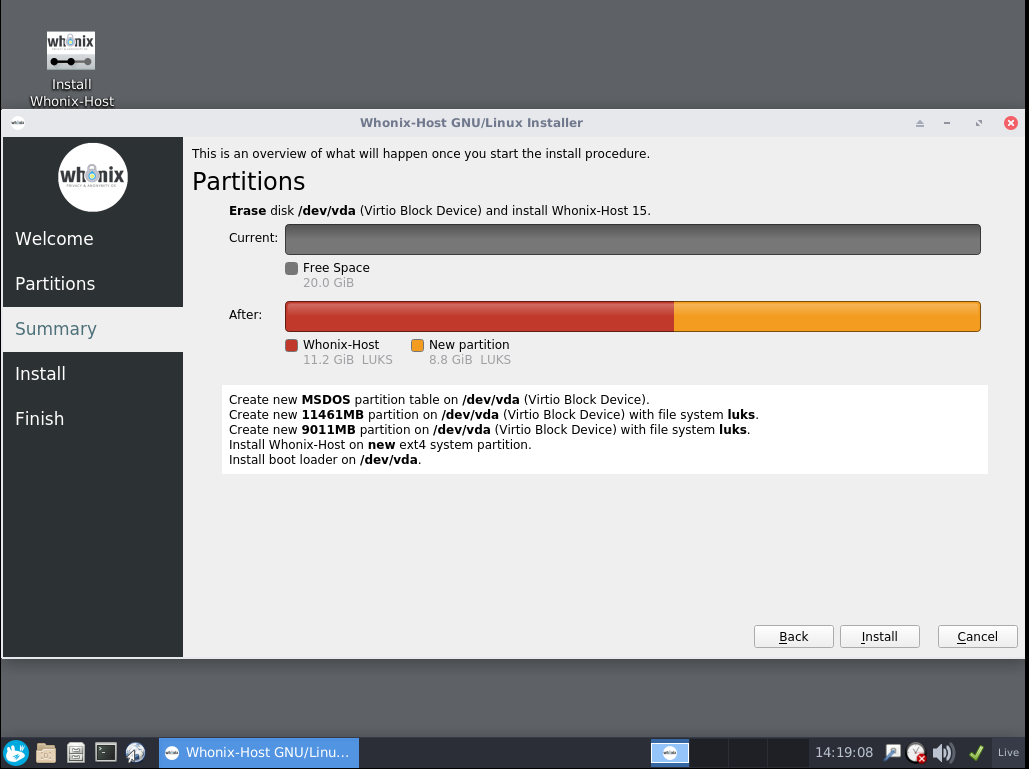1029x769 pixels.
Task: Select the Partitions step in sidebar
Action: pos(55,284)
